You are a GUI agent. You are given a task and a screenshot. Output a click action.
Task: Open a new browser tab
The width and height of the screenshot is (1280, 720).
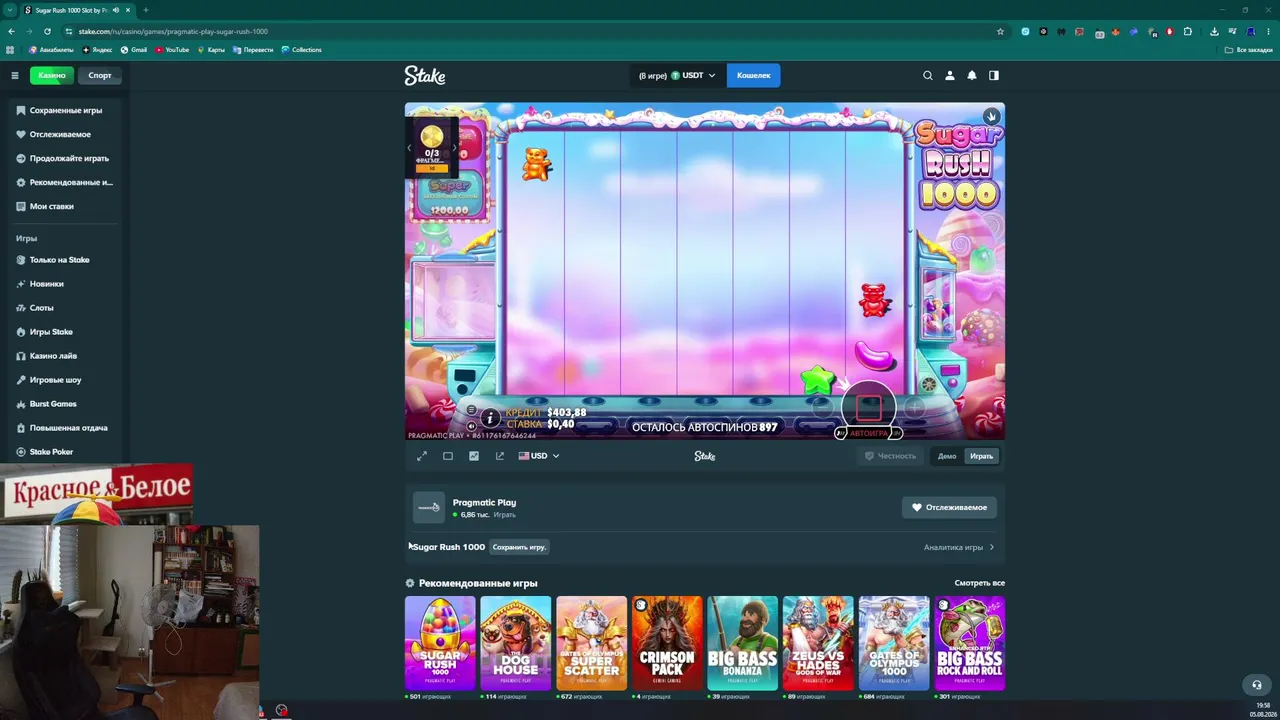146,10
